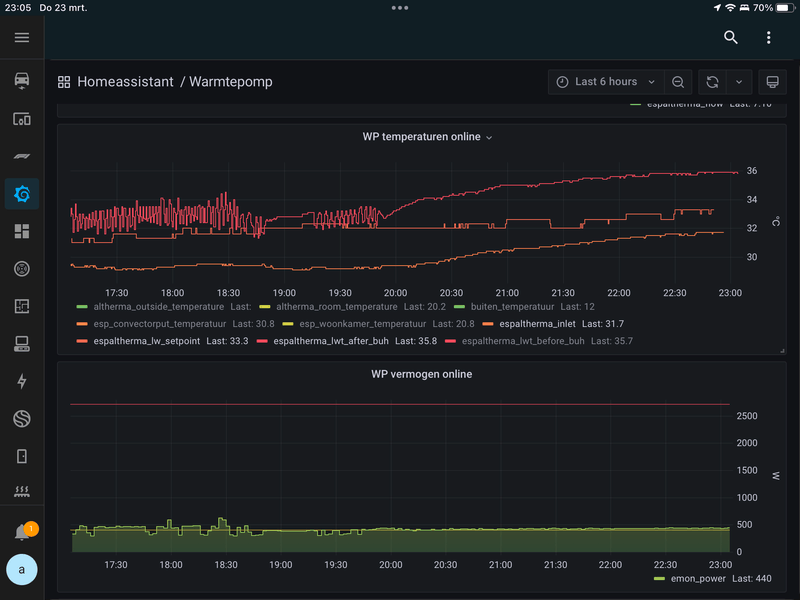Open the user profile avatar
The width and height of the screenshot is (800, 600).
pyautogui.click(x=22, y=569)
